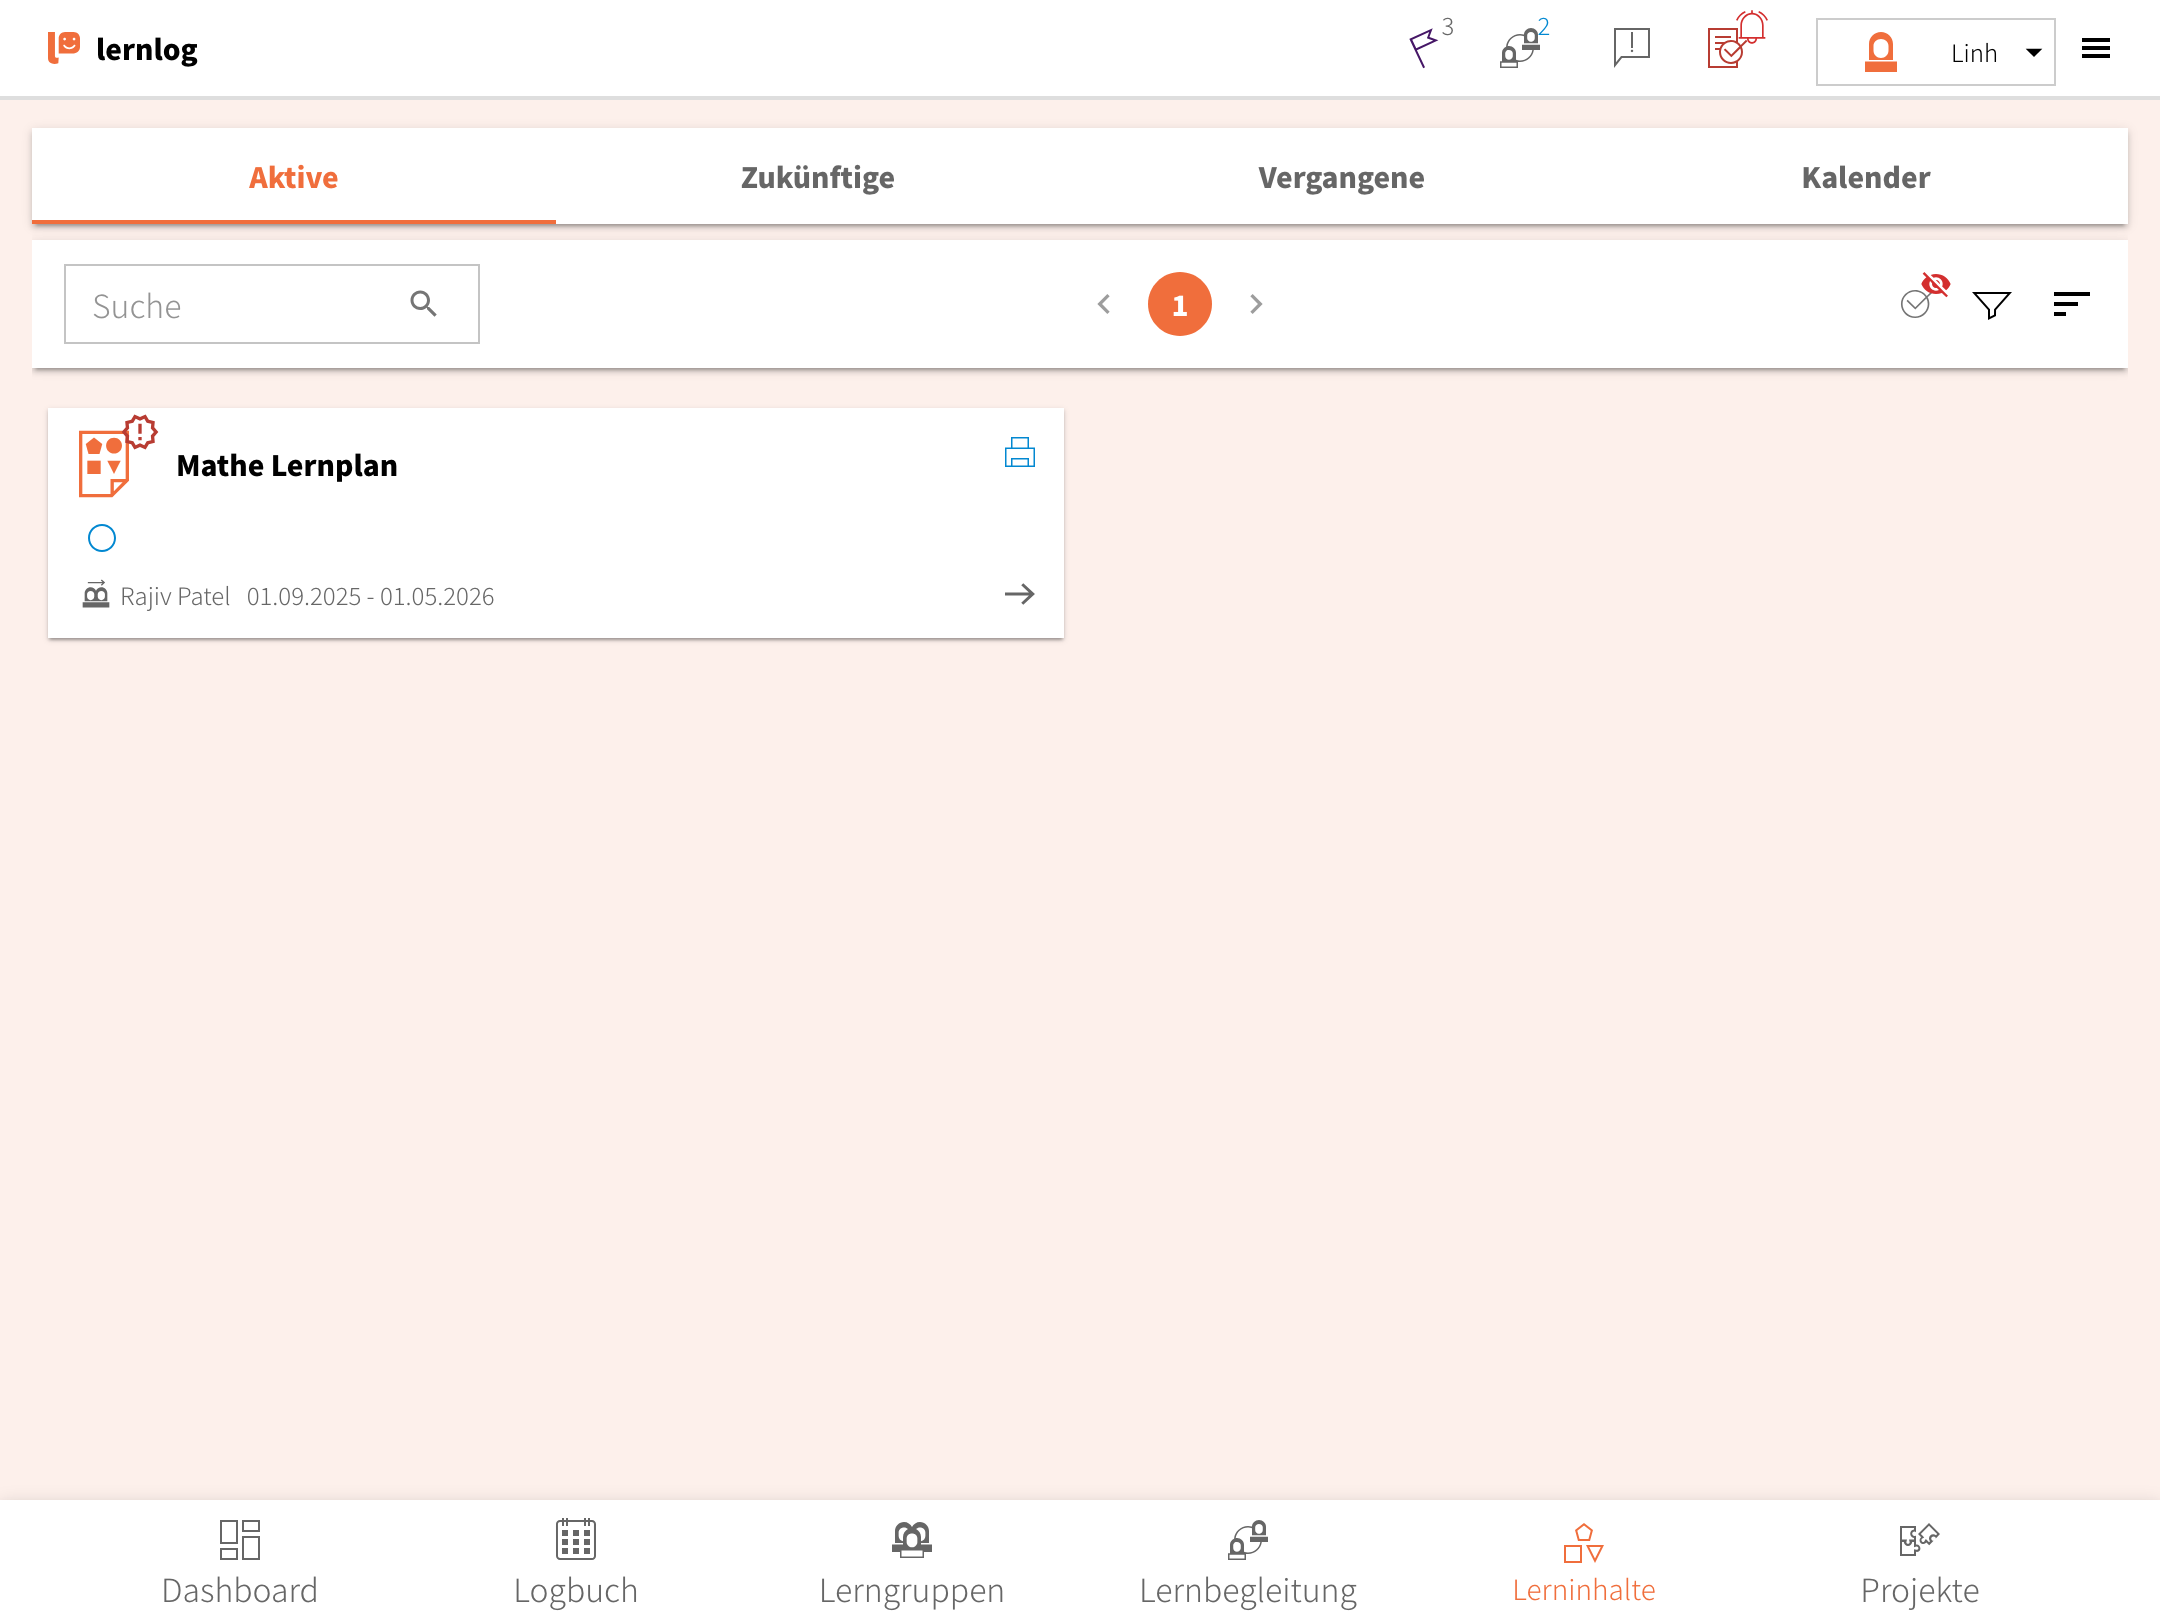Image resolution: width=2160 pixels, height=1620 pixels.
Task: Open the feedback message icon
Action: 1631,47
